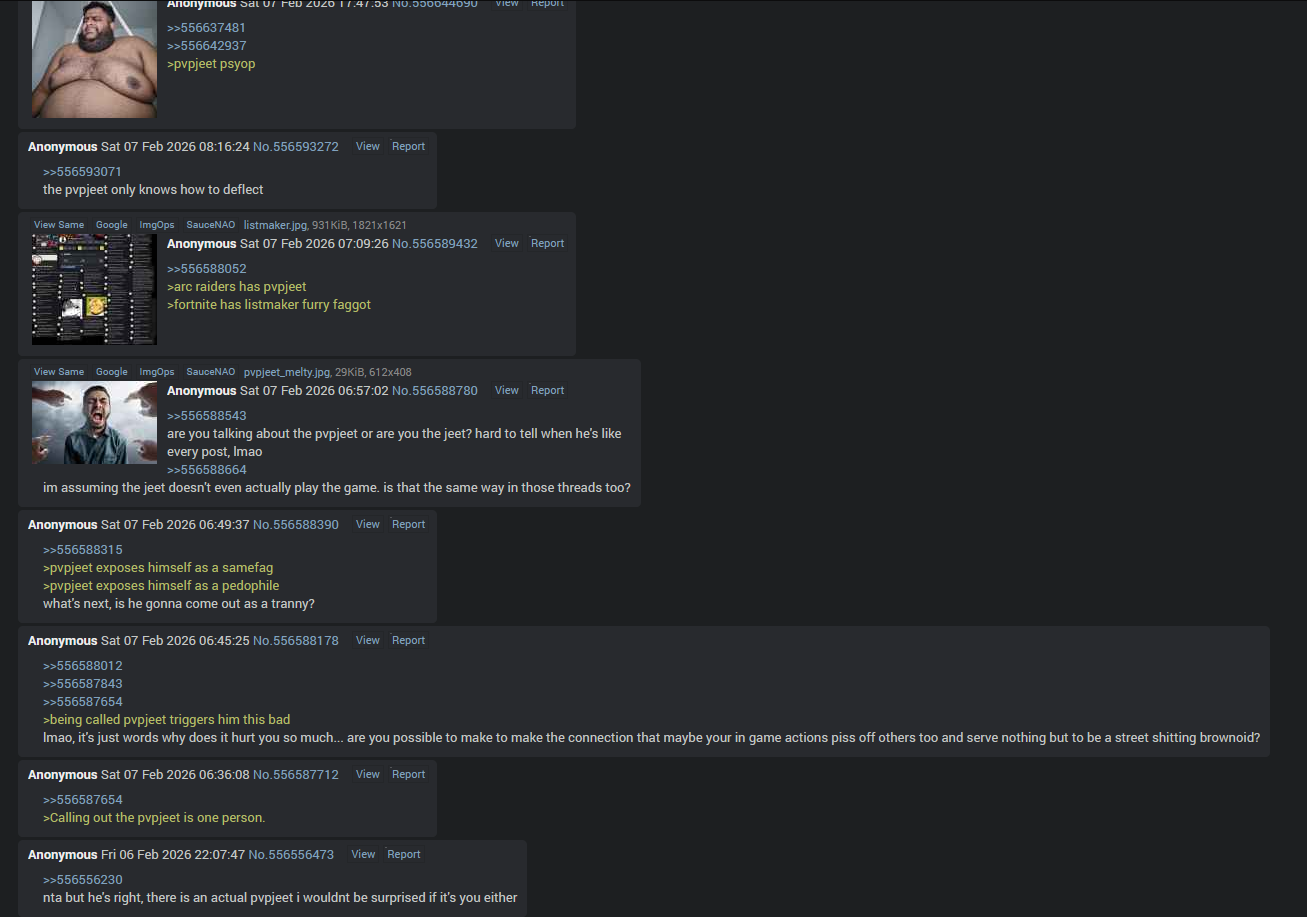Search listmaker.jpg on Google
This screenshot has width=1307, height=917.
[x=112, y=225]
